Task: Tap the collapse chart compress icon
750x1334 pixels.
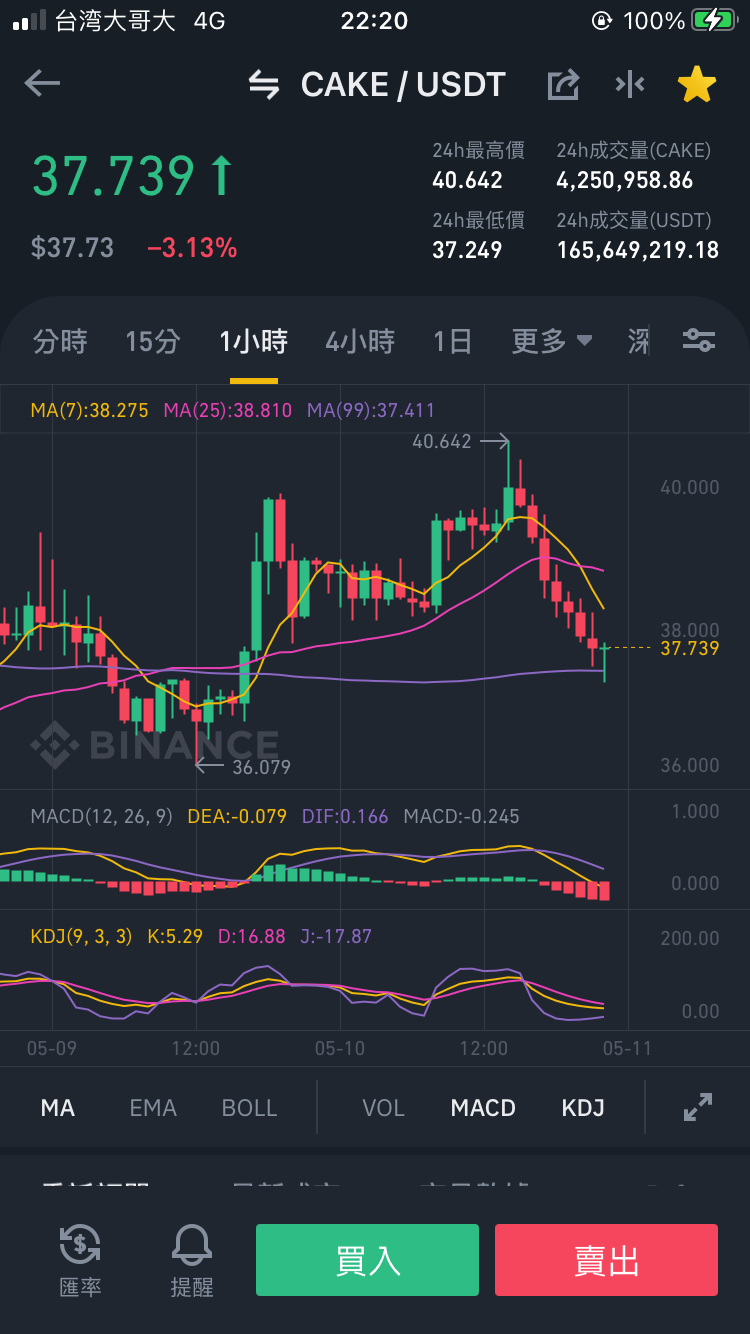Action: [630, 85]
